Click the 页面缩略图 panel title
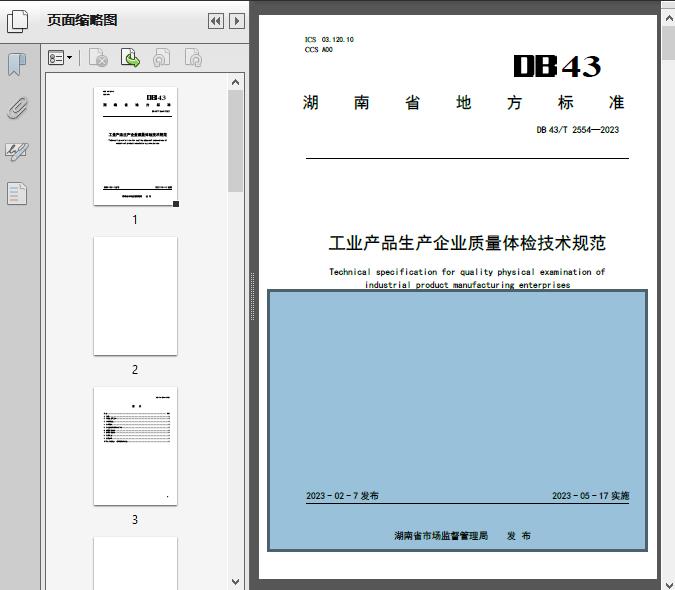The height and width of the screenshot is (590, 675). [82, 20]
